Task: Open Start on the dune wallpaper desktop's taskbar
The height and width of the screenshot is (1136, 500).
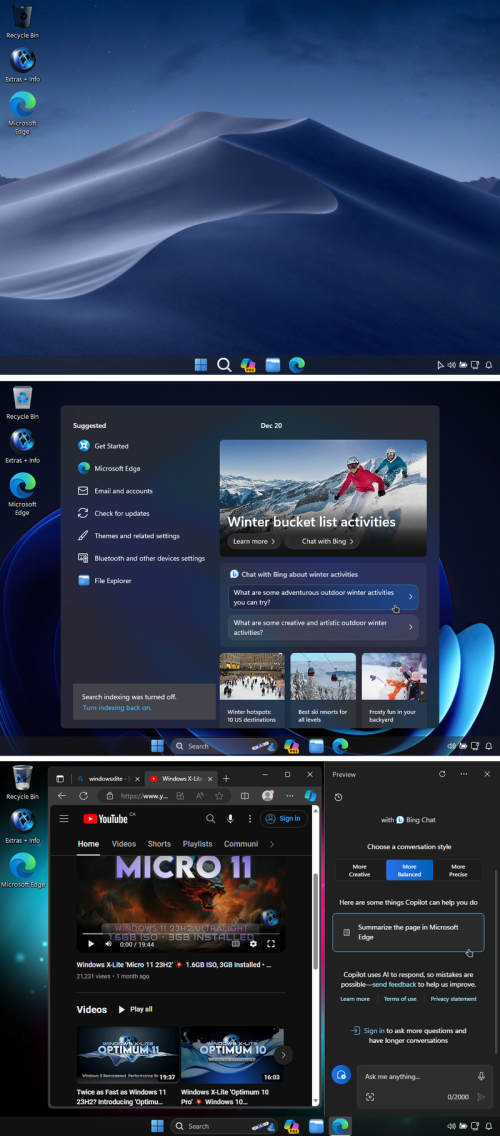Action: point(201,365)
